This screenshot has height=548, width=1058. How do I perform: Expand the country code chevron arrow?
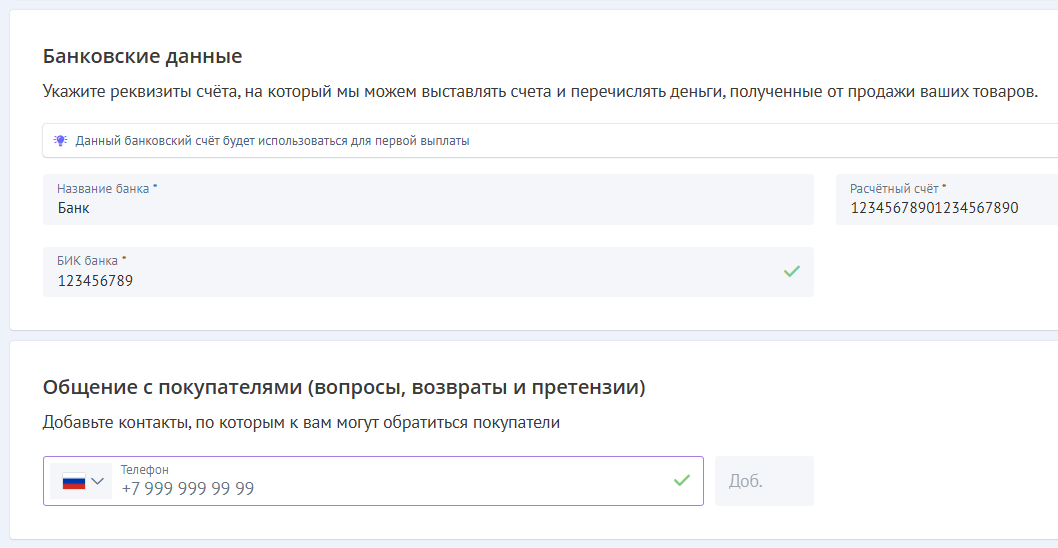[x=97, y=481]
